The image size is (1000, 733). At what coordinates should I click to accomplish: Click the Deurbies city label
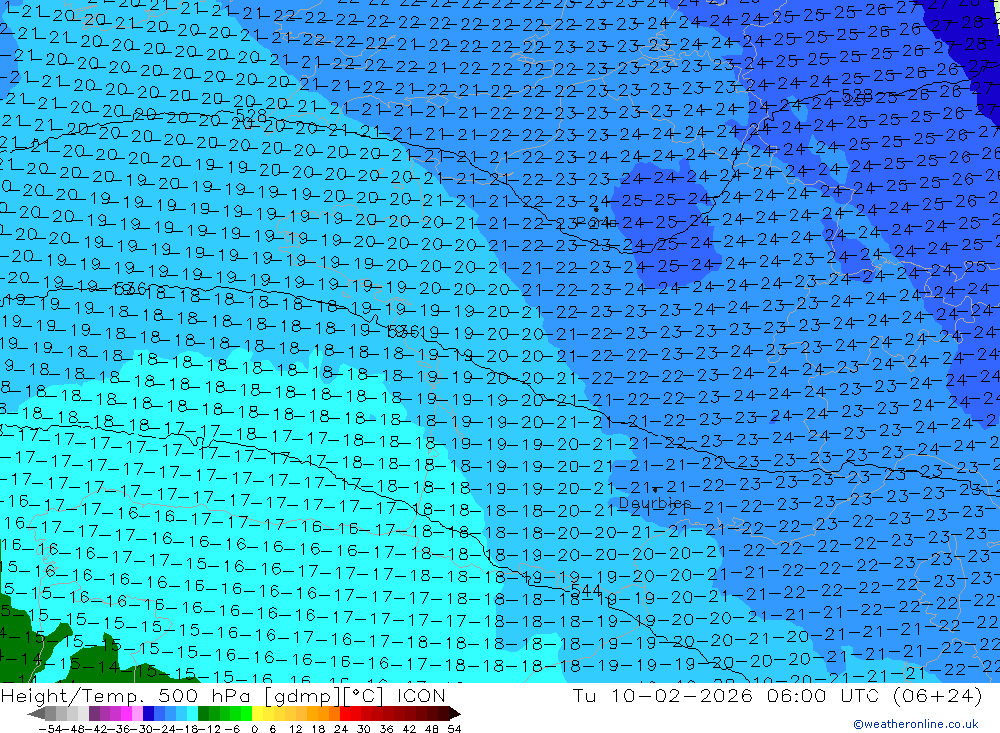click(x=655, y=503)
